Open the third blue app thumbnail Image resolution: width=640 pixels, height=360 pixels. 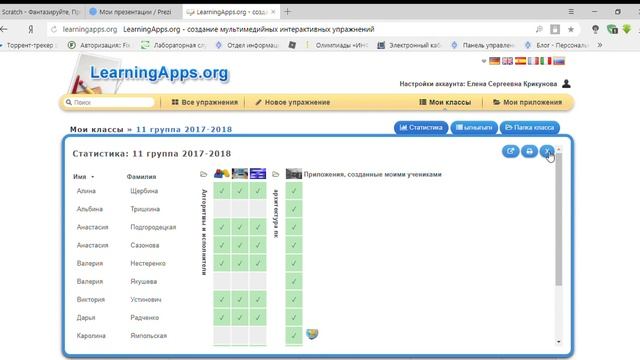(x=258, y=174)
